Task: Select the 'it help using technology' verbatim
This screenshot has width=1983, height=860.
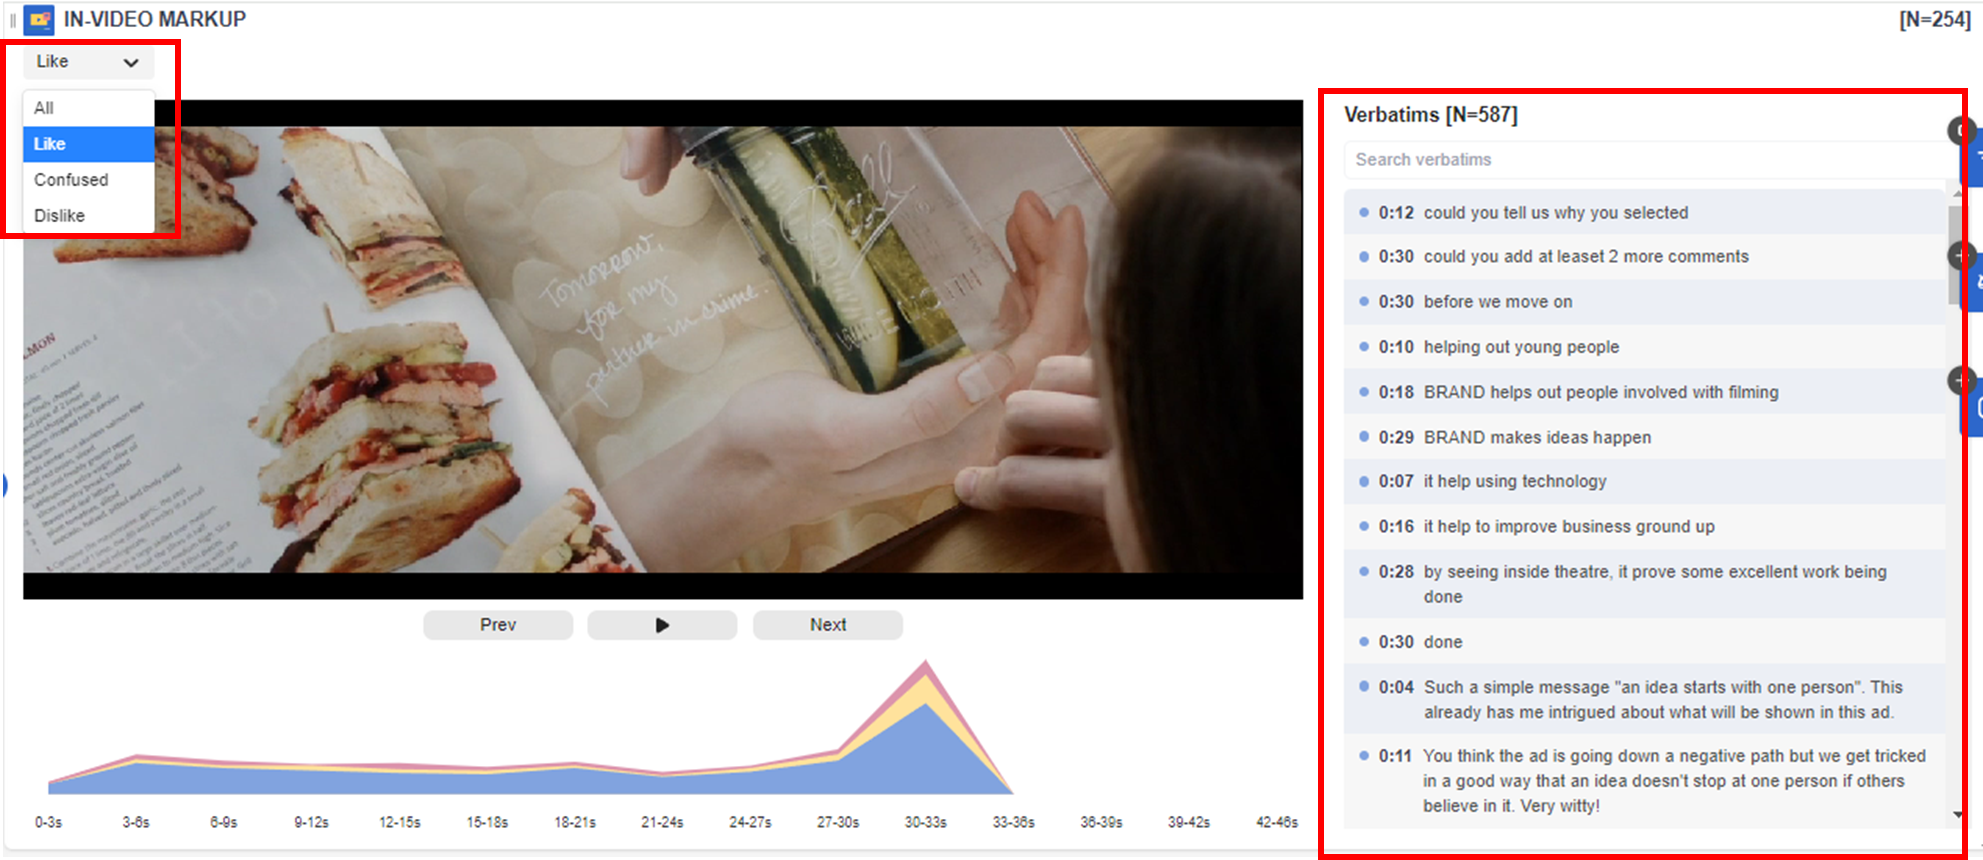Action: point(1645,481)
